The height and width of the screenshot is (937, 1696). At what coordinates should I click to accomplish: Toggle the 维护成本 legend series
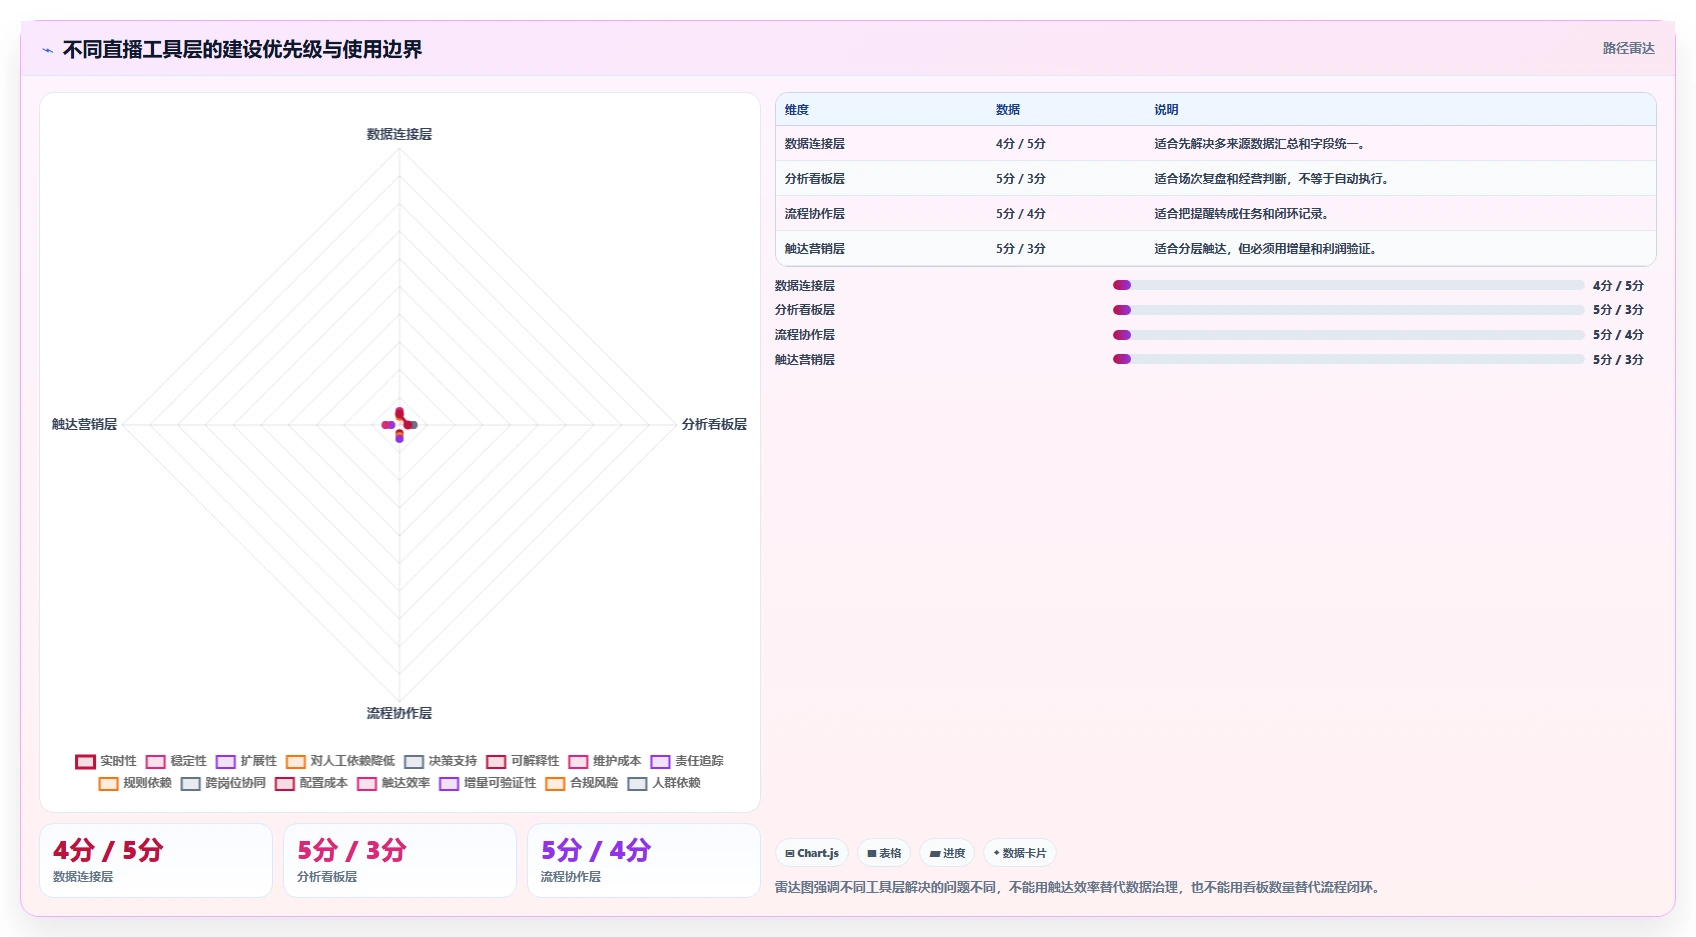pos(604,761)
